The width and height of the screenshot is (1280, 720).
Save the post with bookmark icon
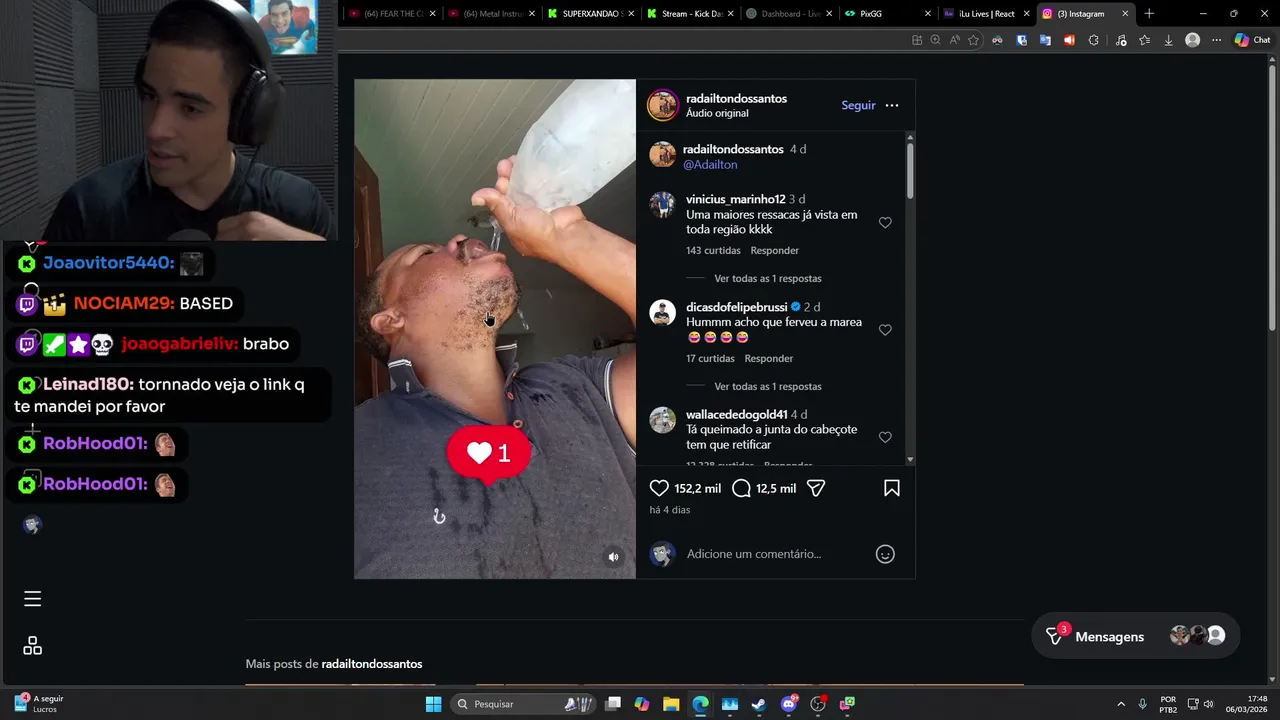(x=892, y=488)
